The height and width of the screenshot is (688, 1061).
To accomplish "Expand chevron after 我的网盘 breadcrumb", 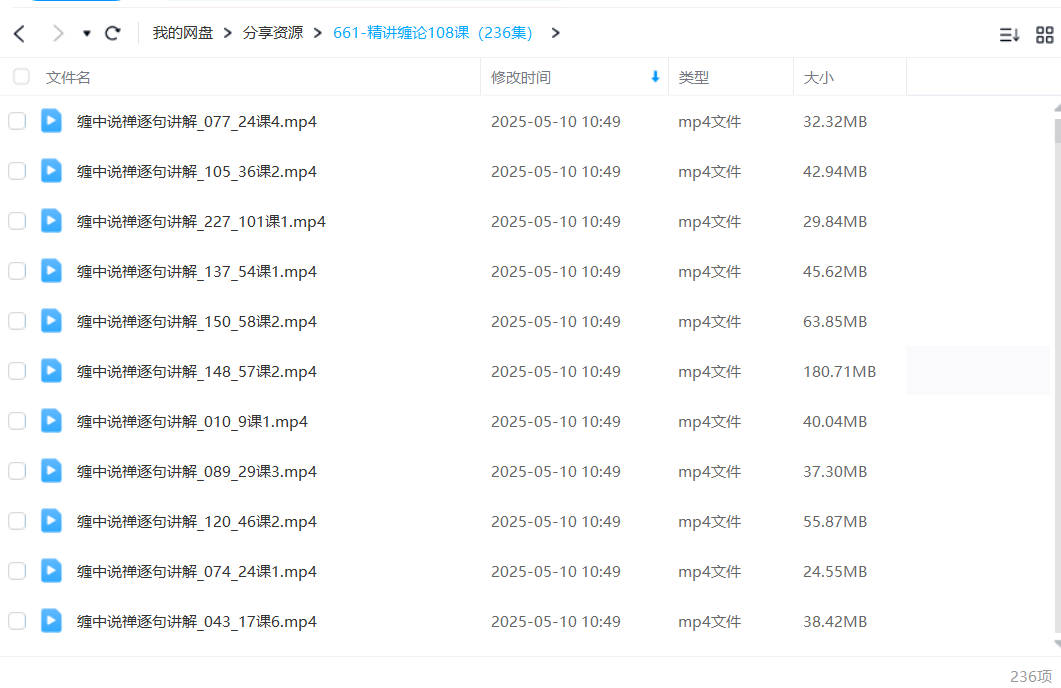I will 227,33.
